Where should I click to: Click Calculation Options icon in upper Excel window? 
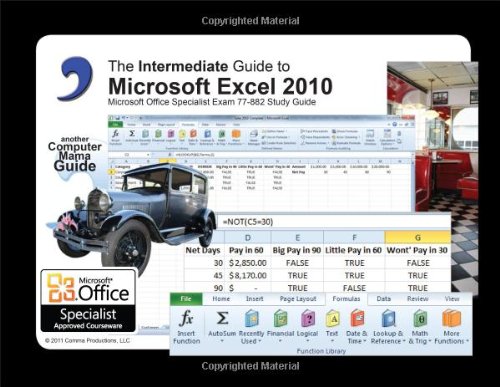387,134
